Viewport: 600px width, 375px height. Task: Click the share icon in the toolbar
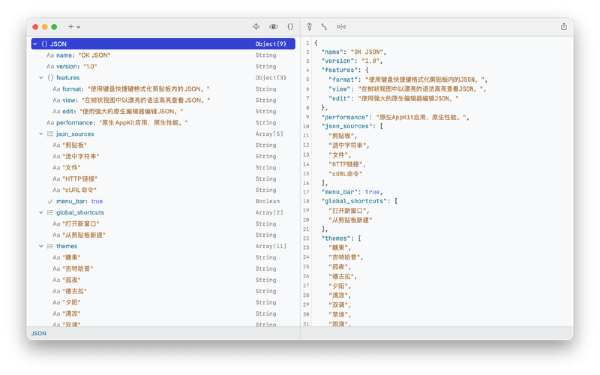(564, 26)
